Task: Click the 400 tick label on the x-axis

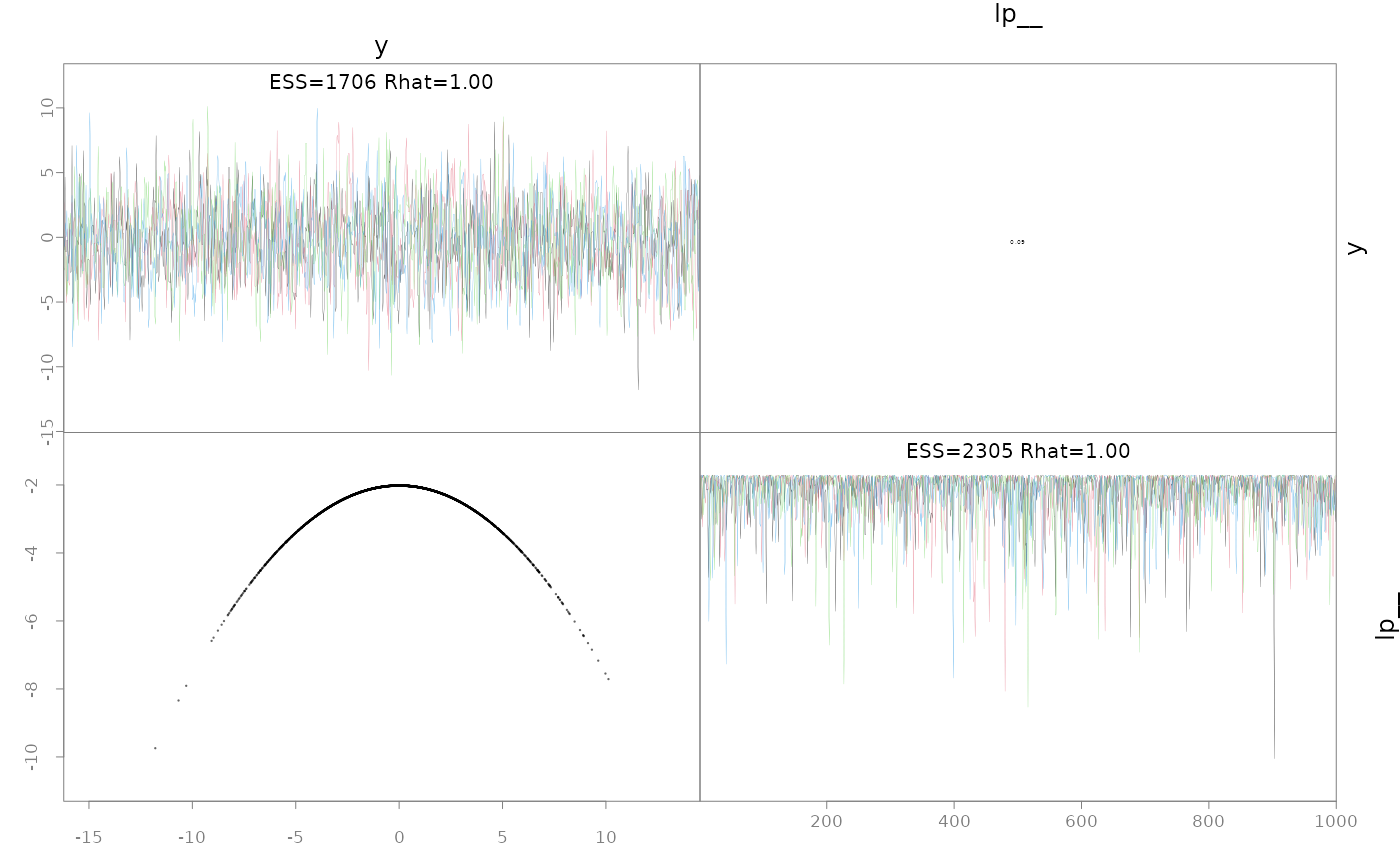Action: [954, 822]
